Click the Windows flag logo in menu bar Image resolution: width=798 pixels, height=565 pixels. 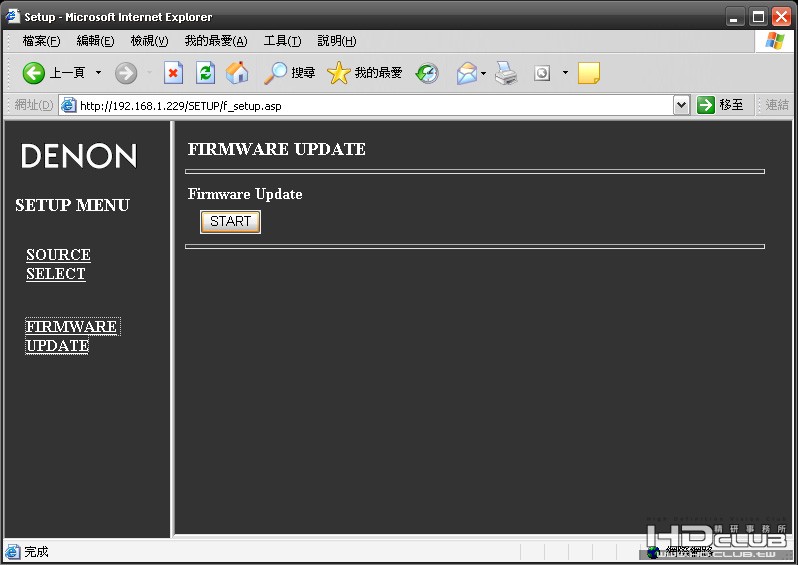pos(774,41)
